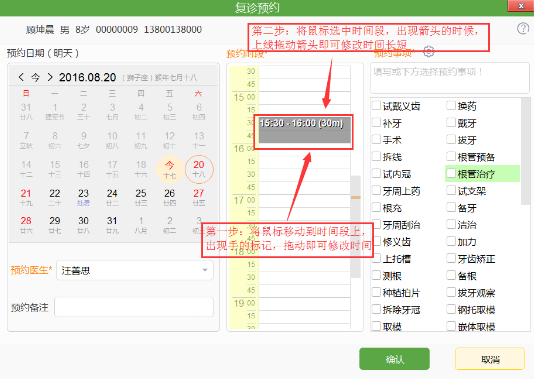Select date 24 in calendar

coord(112,197)
